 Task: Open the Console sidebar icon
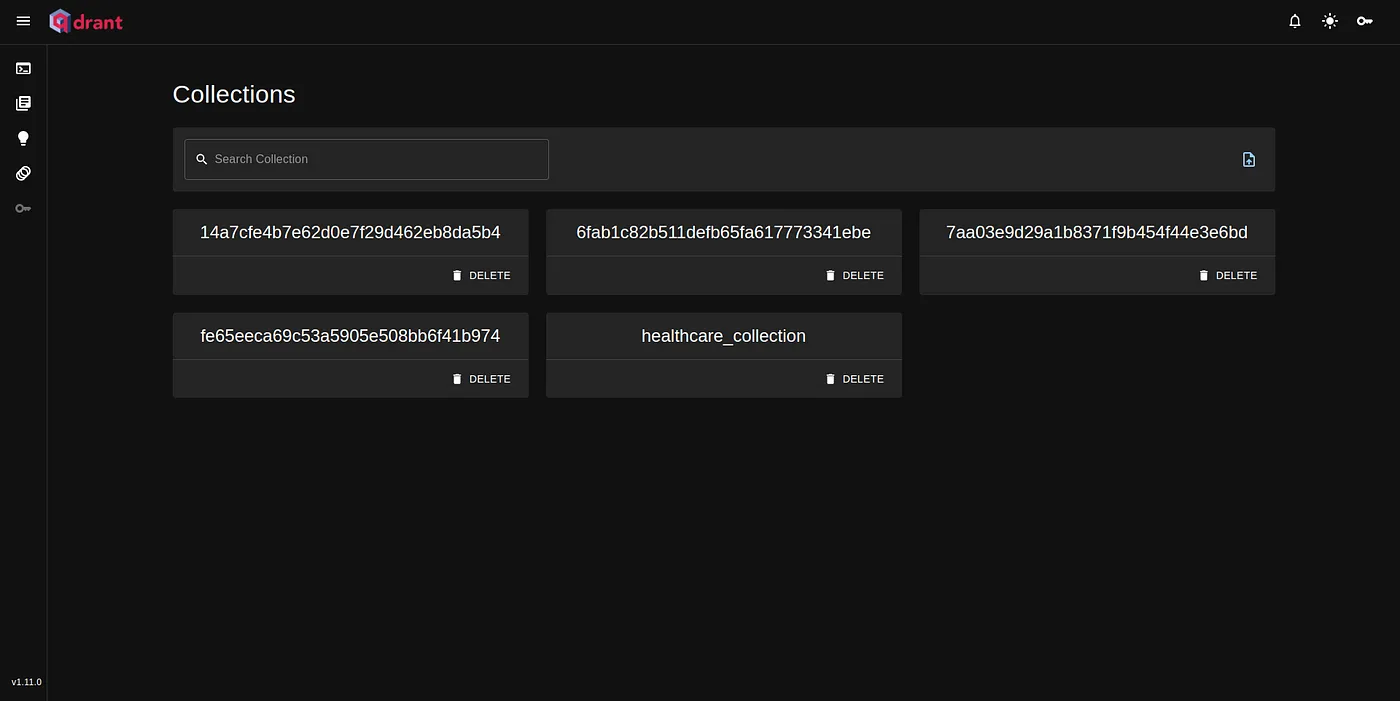pos(23,68)
